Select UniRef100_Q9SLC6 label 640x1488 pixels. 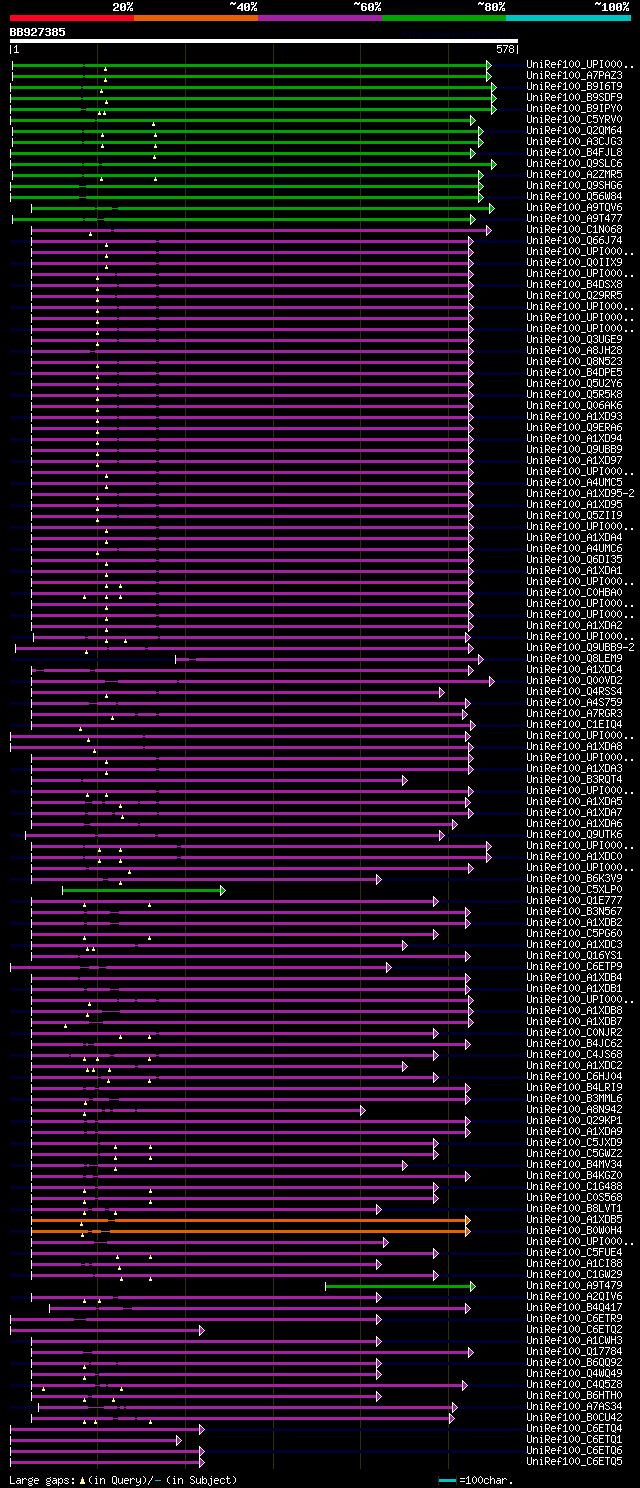(x=574, y=163)
